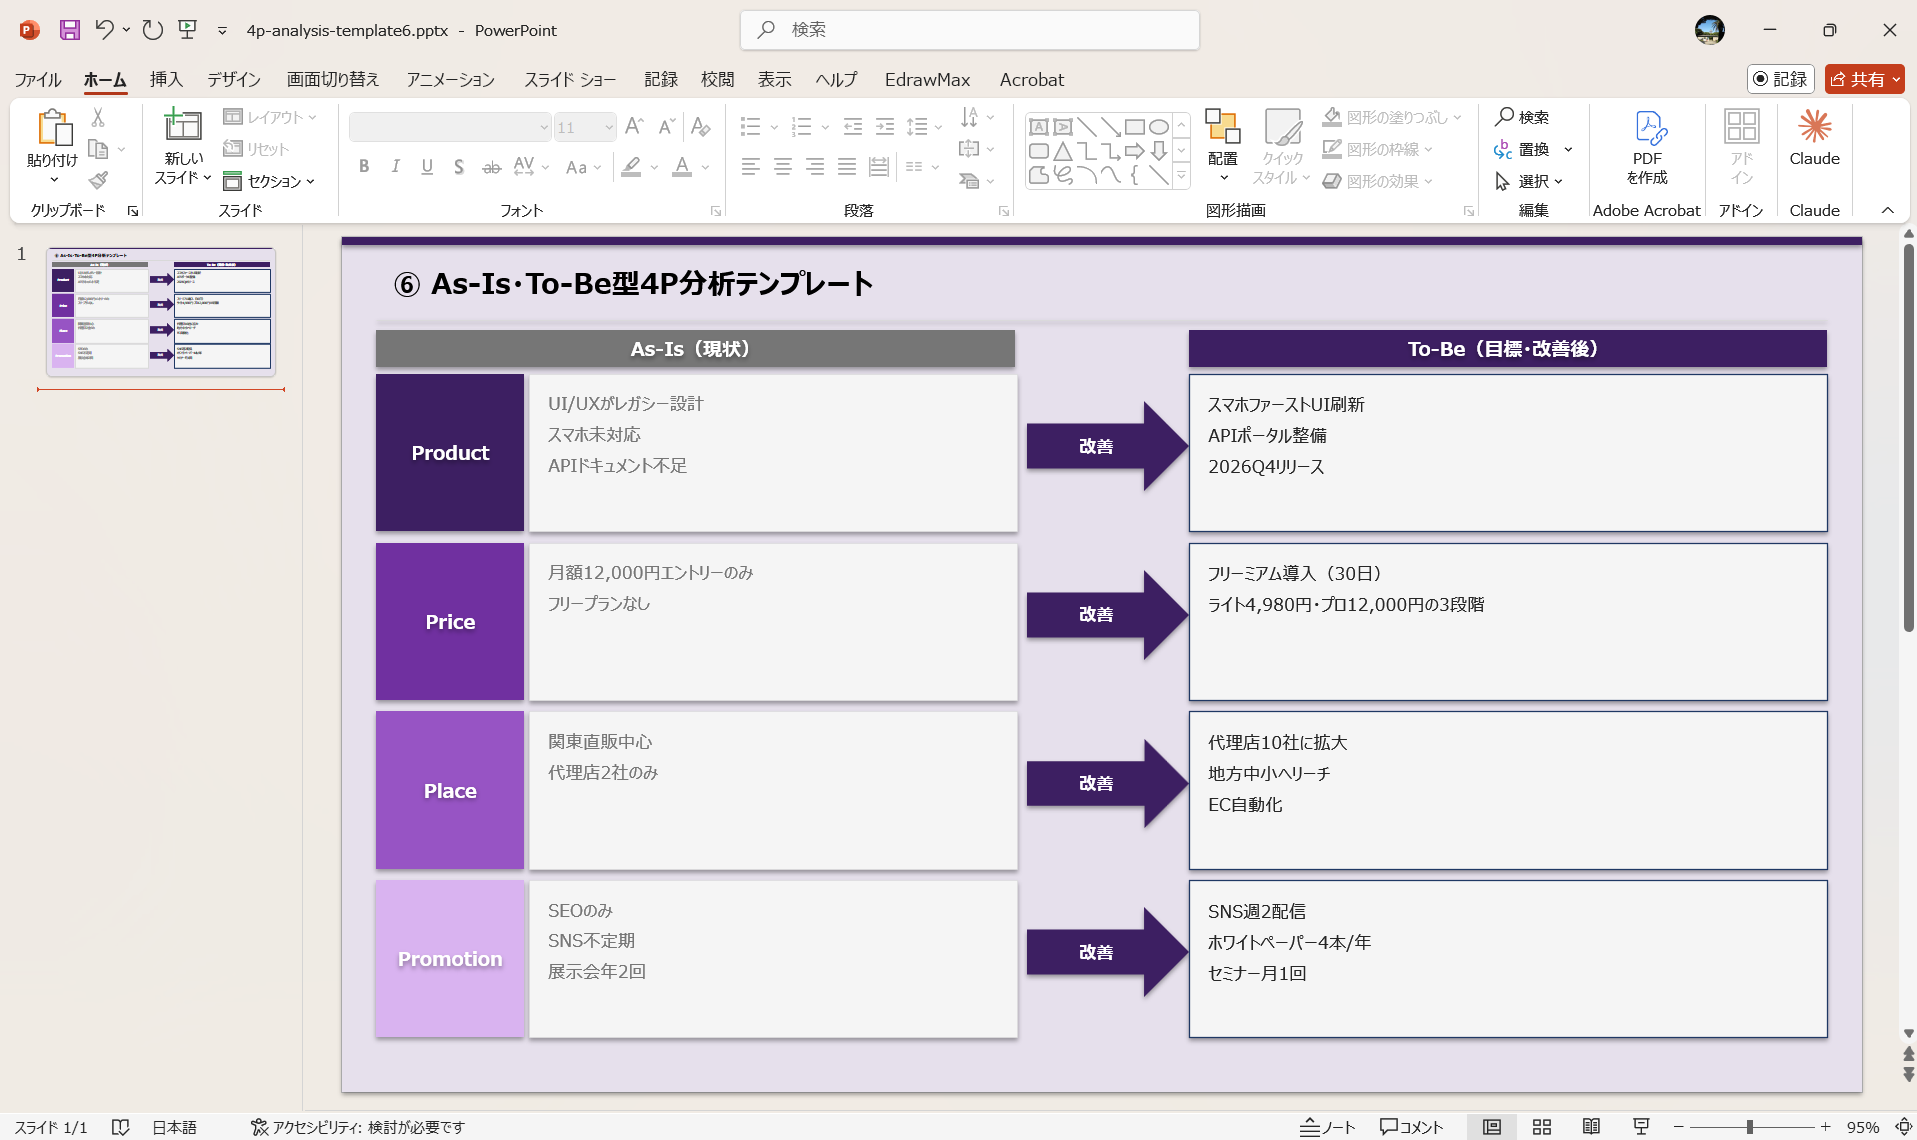Toggle underline formatting
The image size is (1917, 1140).
(427, 167)
